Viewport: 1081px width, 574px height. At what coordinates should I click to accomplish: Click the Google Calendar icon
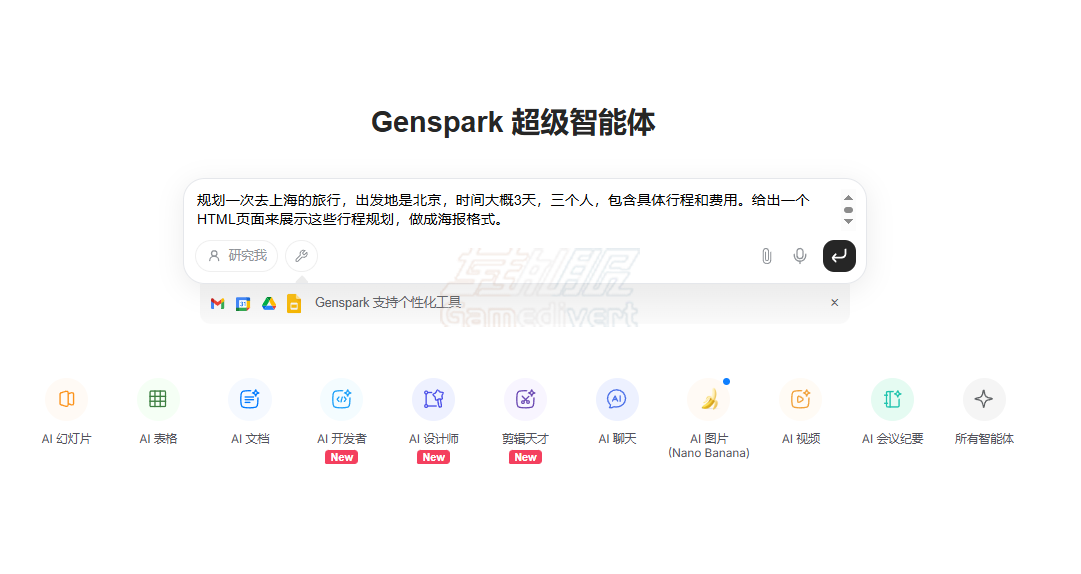pyautogui.click(x=243, y=303)
